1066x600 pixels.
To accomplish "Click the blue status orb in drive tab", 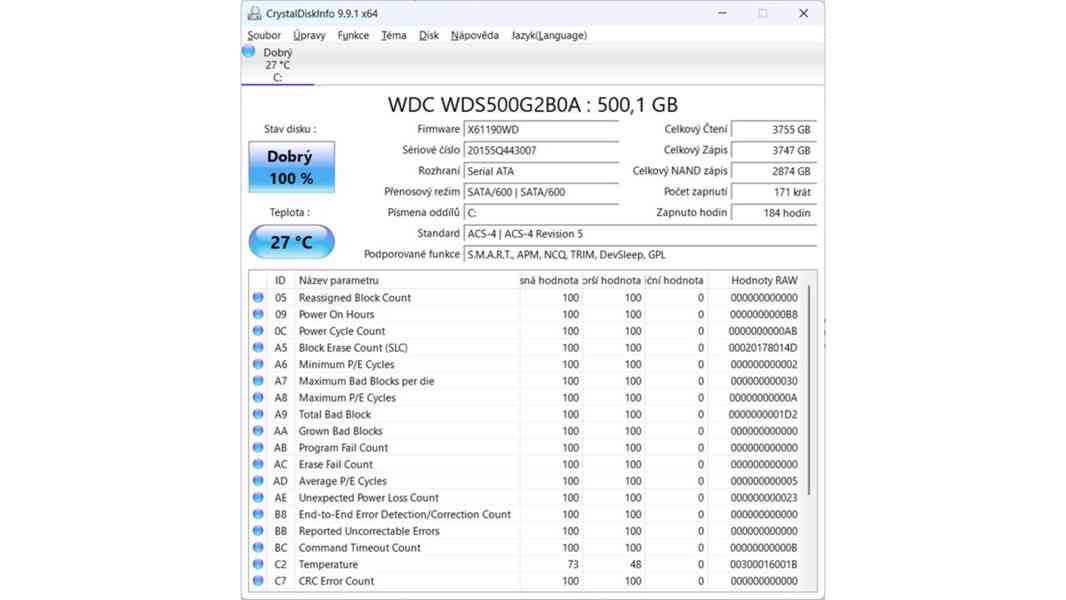I will (249, 51).
